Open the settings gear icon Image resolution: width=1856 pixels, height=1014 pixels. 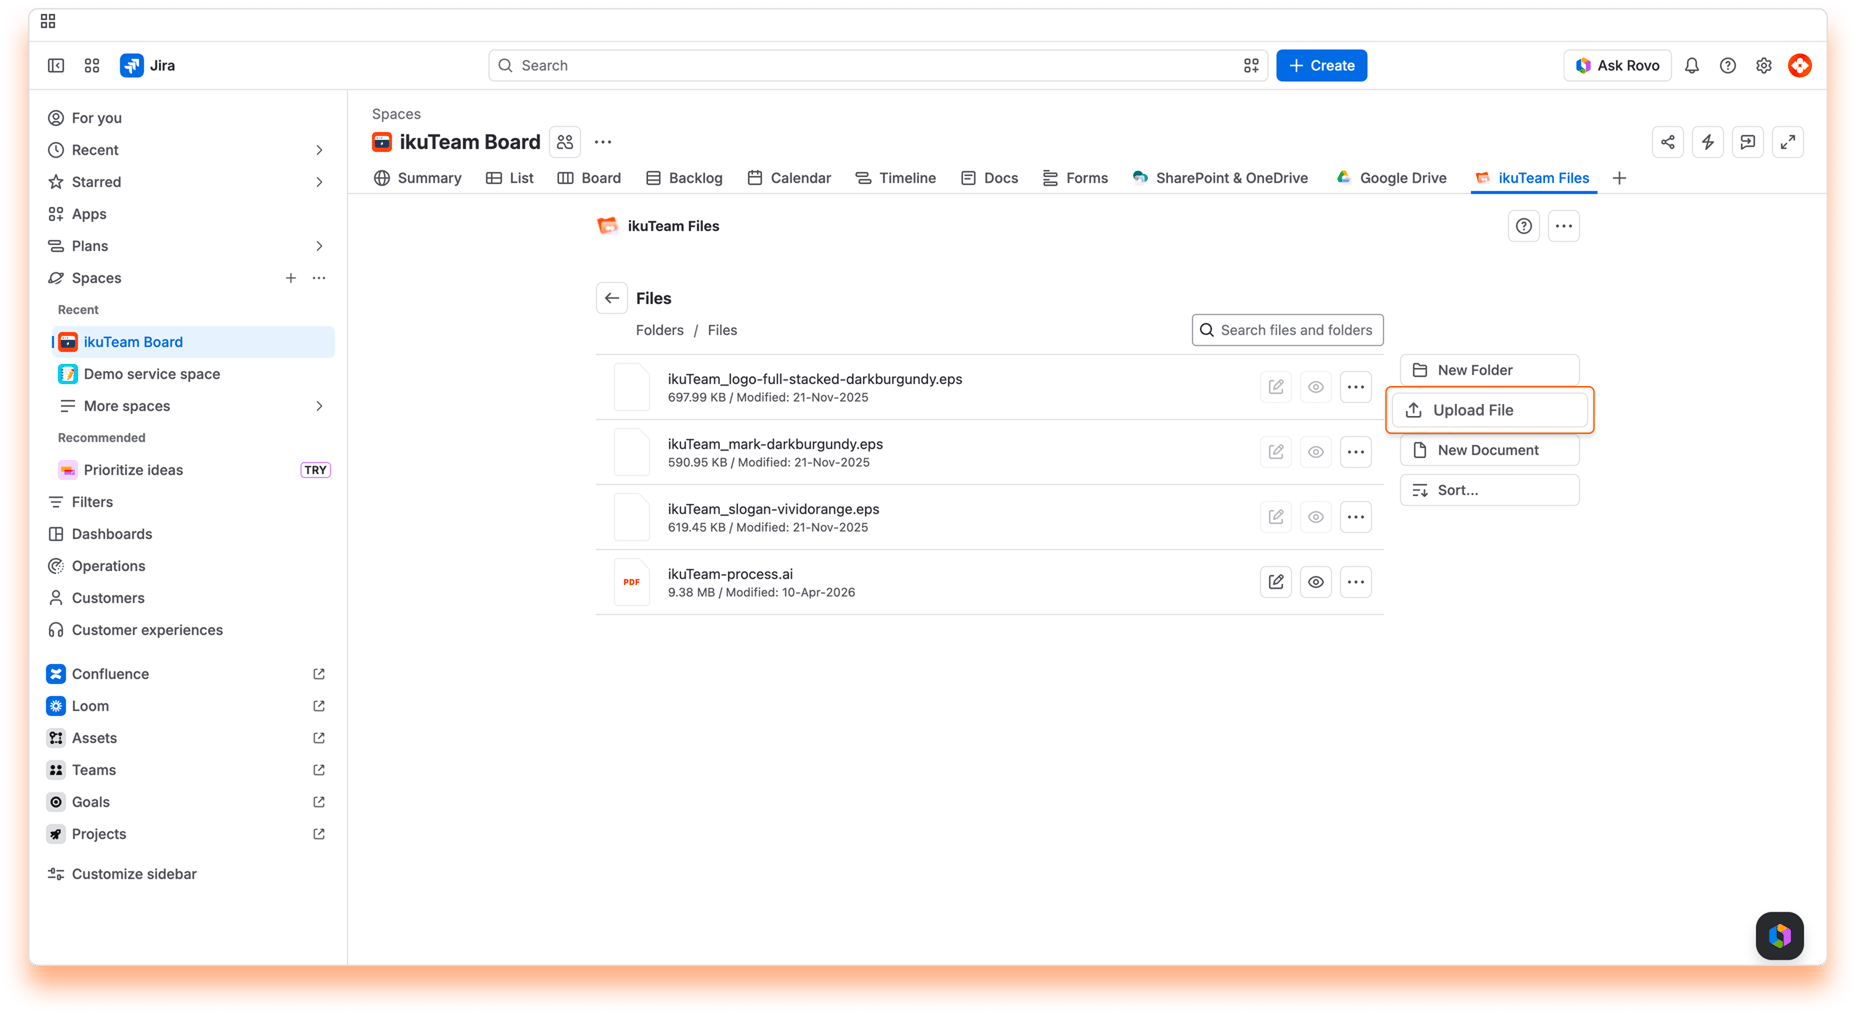(1764, 65)
